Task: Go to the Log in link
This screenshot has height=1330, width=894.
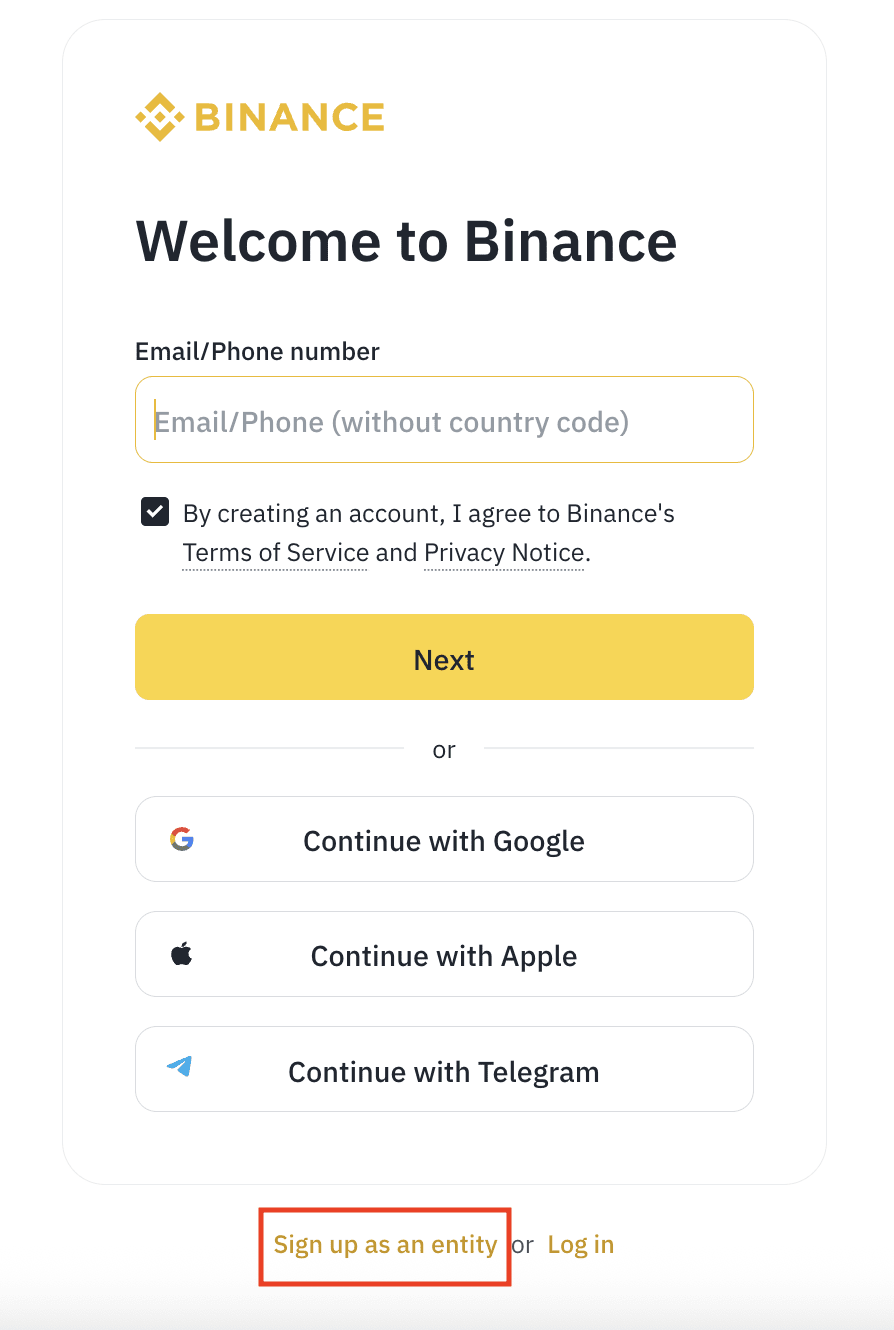Action: [x=581, y=1245]
